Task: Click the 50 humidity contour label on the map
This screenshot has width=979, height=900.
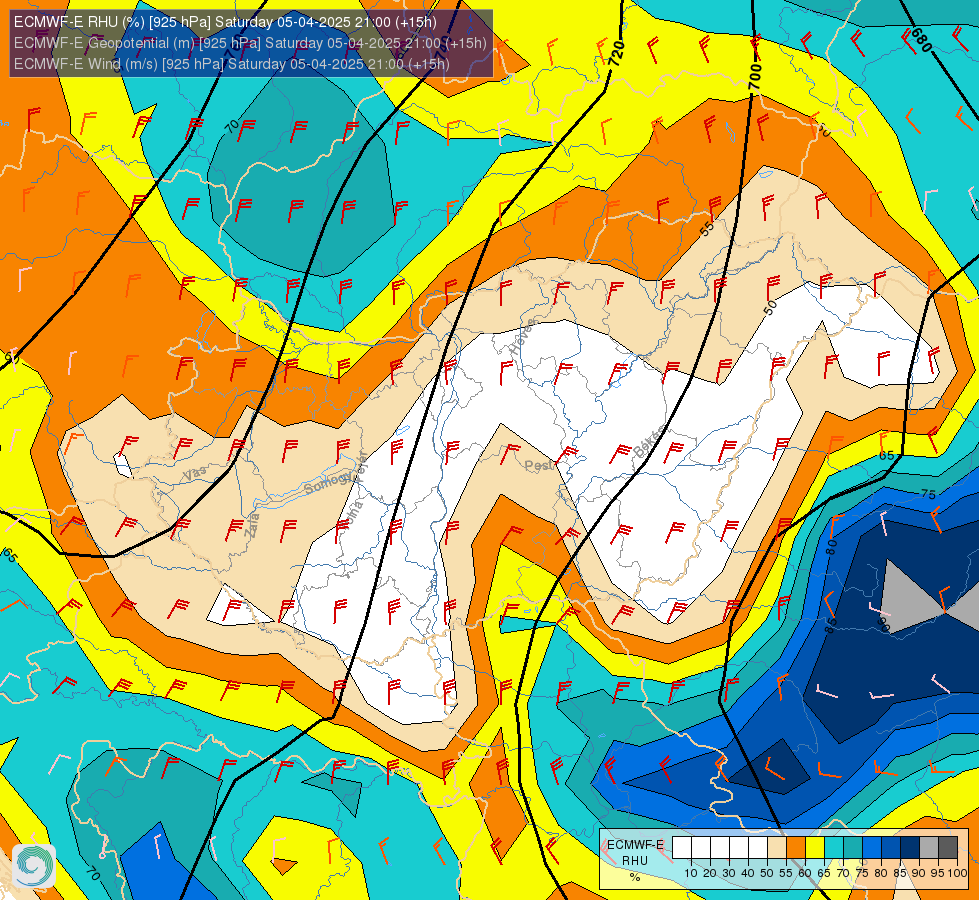Action: coord(770,307)
